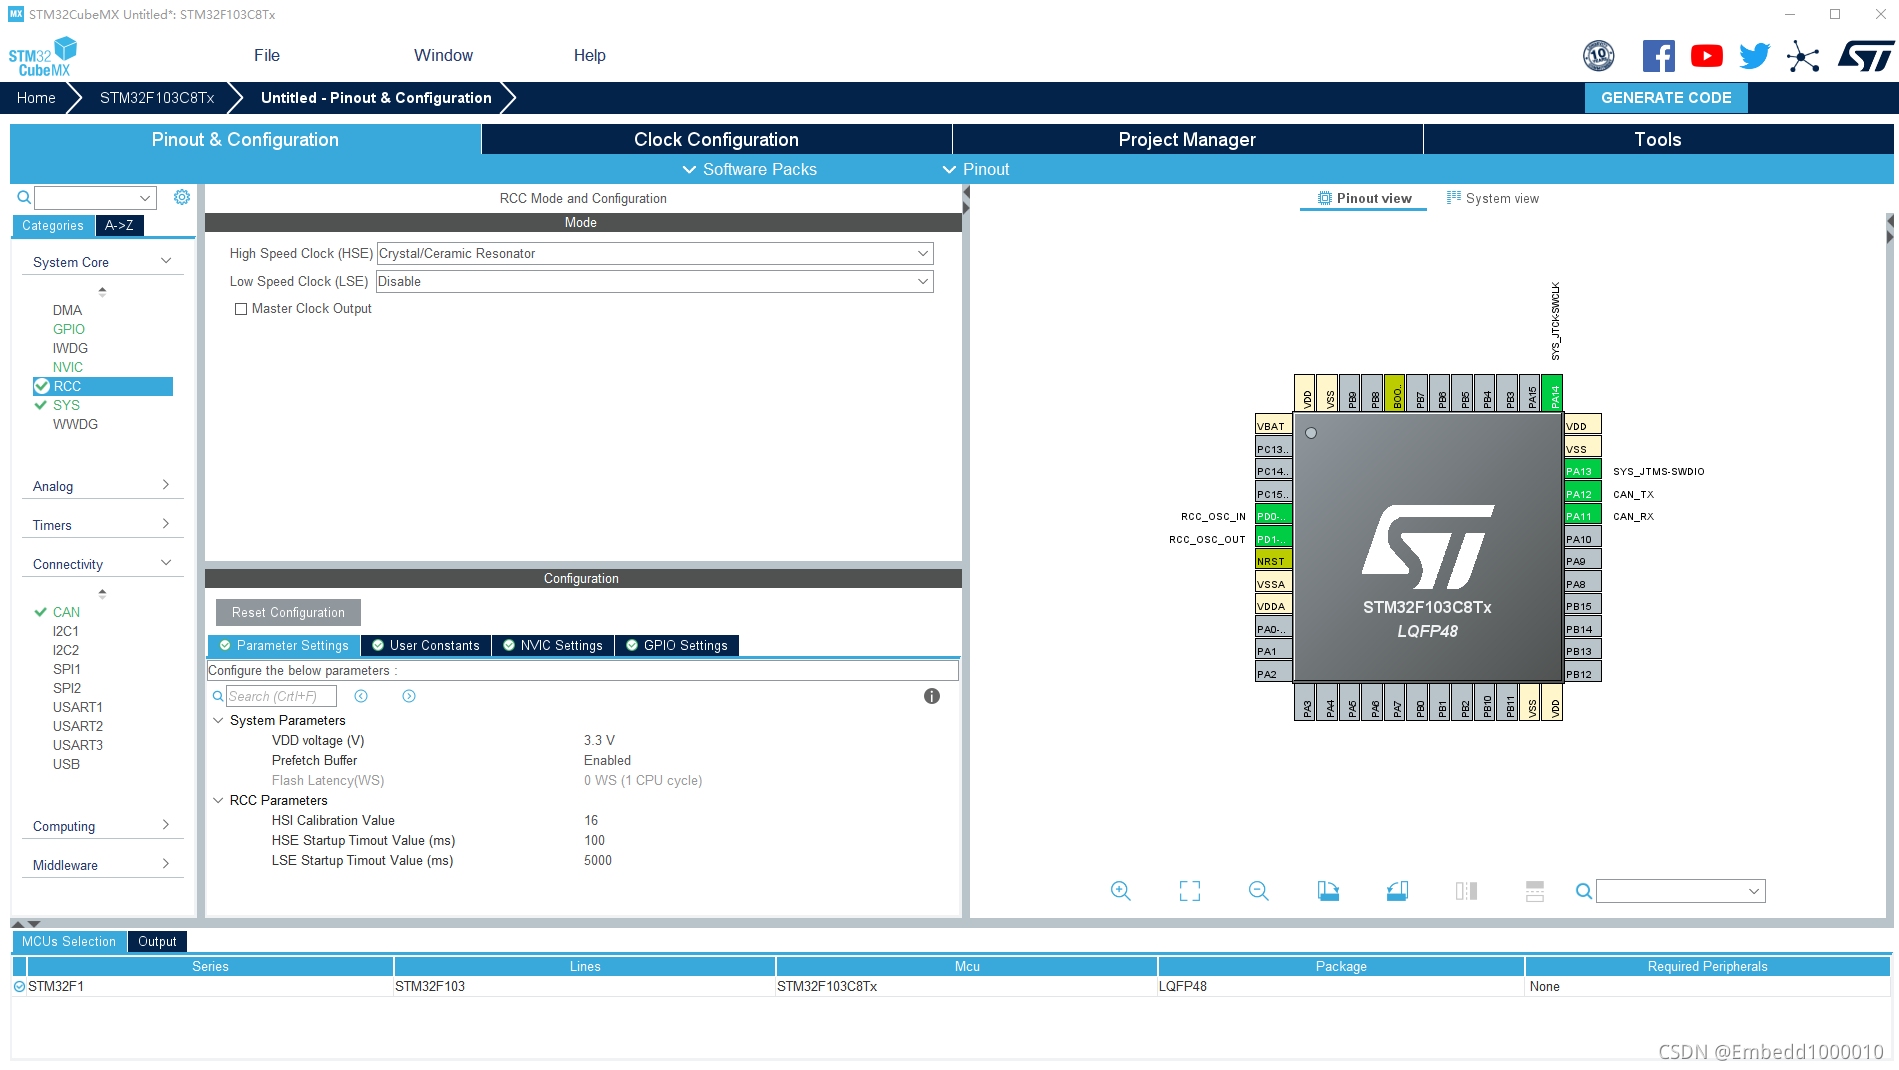
Task: Open the Output tab
Action: coord(157,941)
